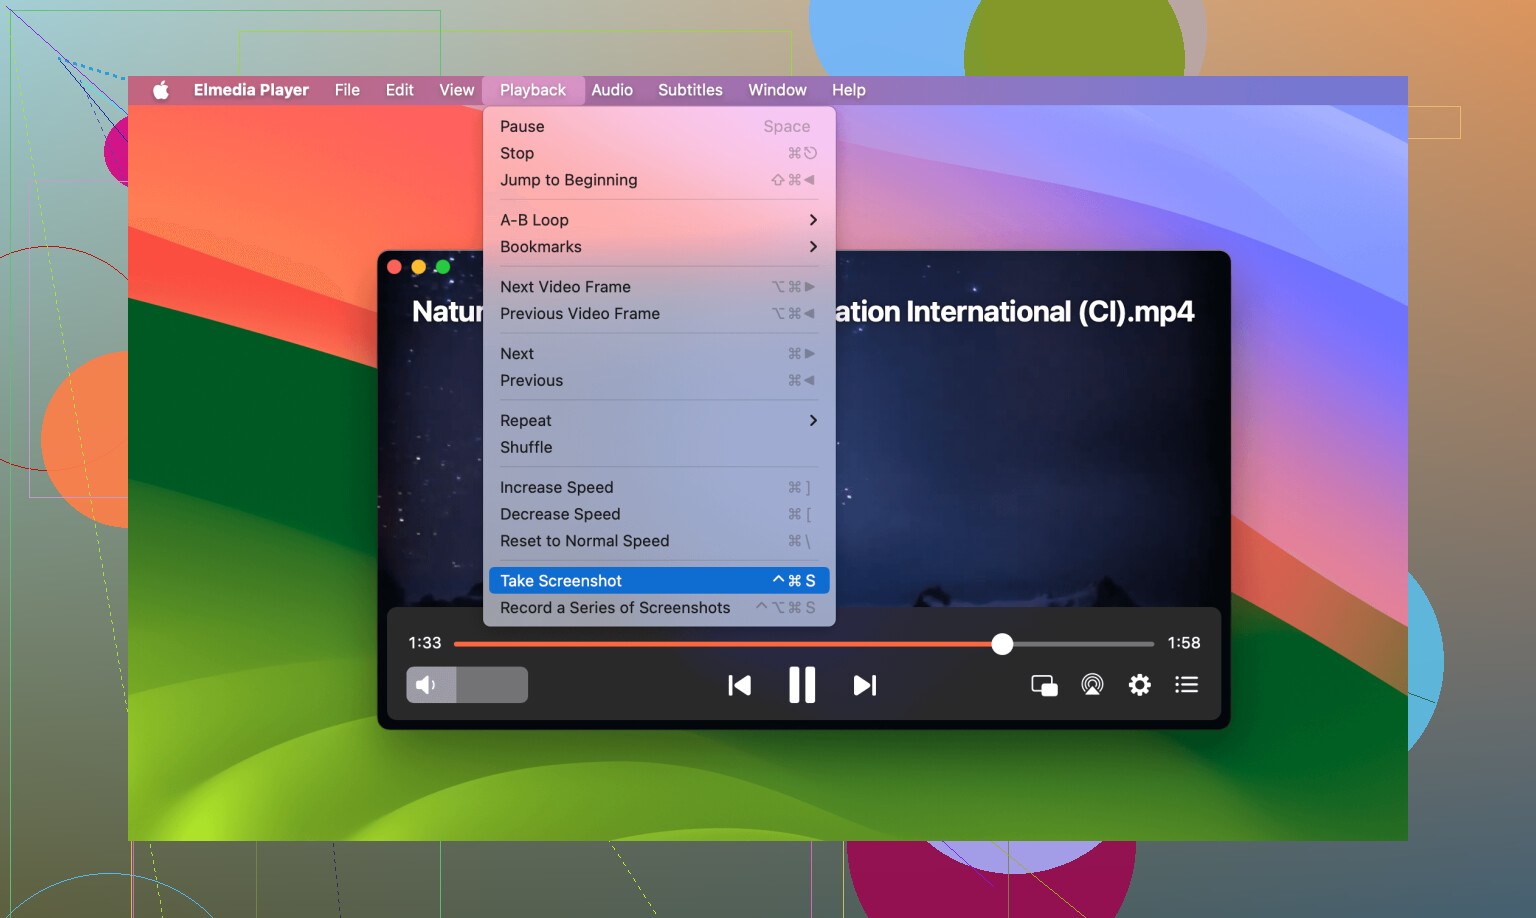This screenshot has height=918, width=1536.
Task: Open the Edit menu
Action: (x=400, y=90)
